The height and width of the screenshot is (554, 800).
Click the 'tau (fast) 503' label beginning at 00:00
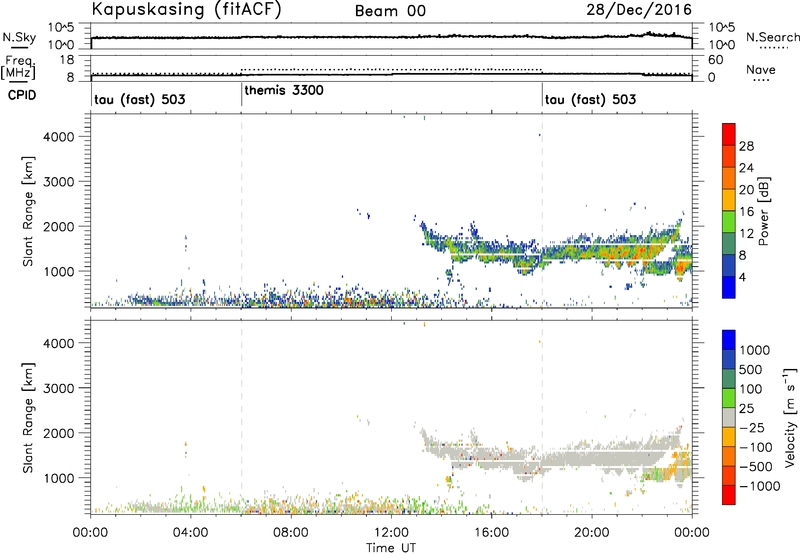(x=140, y=99)
